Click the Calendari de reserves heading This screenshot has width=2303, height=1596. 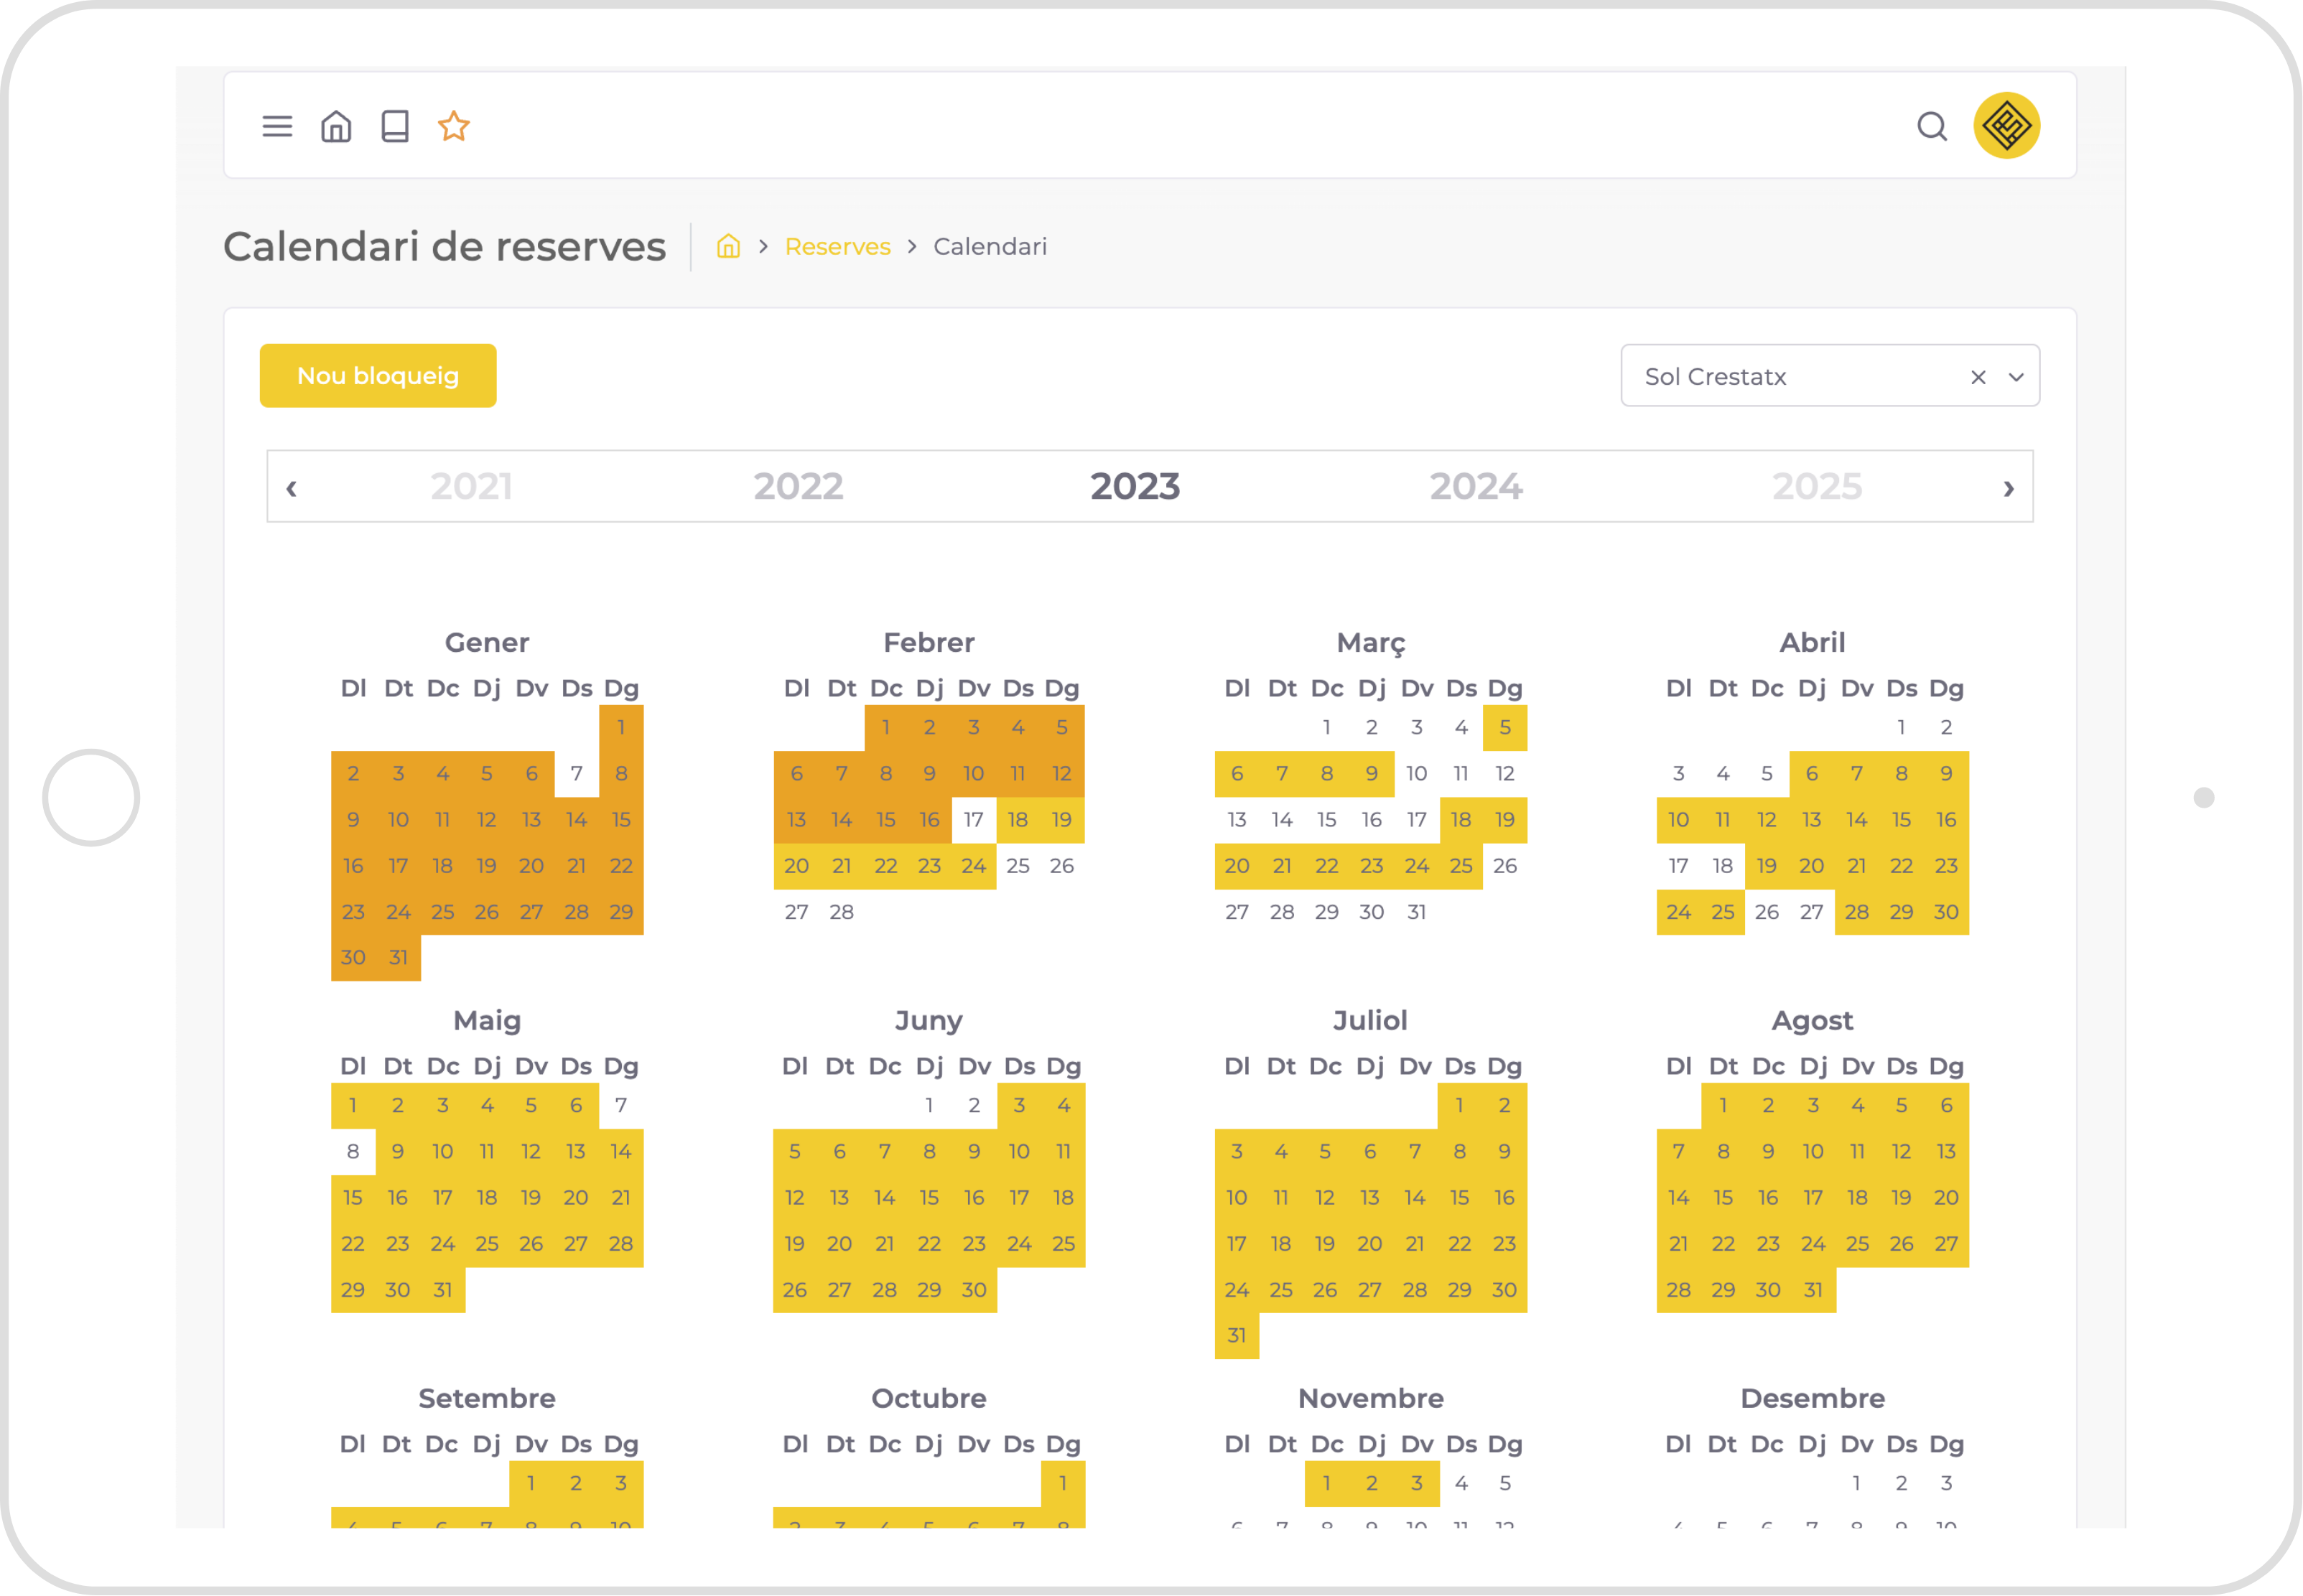tap(444, 246)
